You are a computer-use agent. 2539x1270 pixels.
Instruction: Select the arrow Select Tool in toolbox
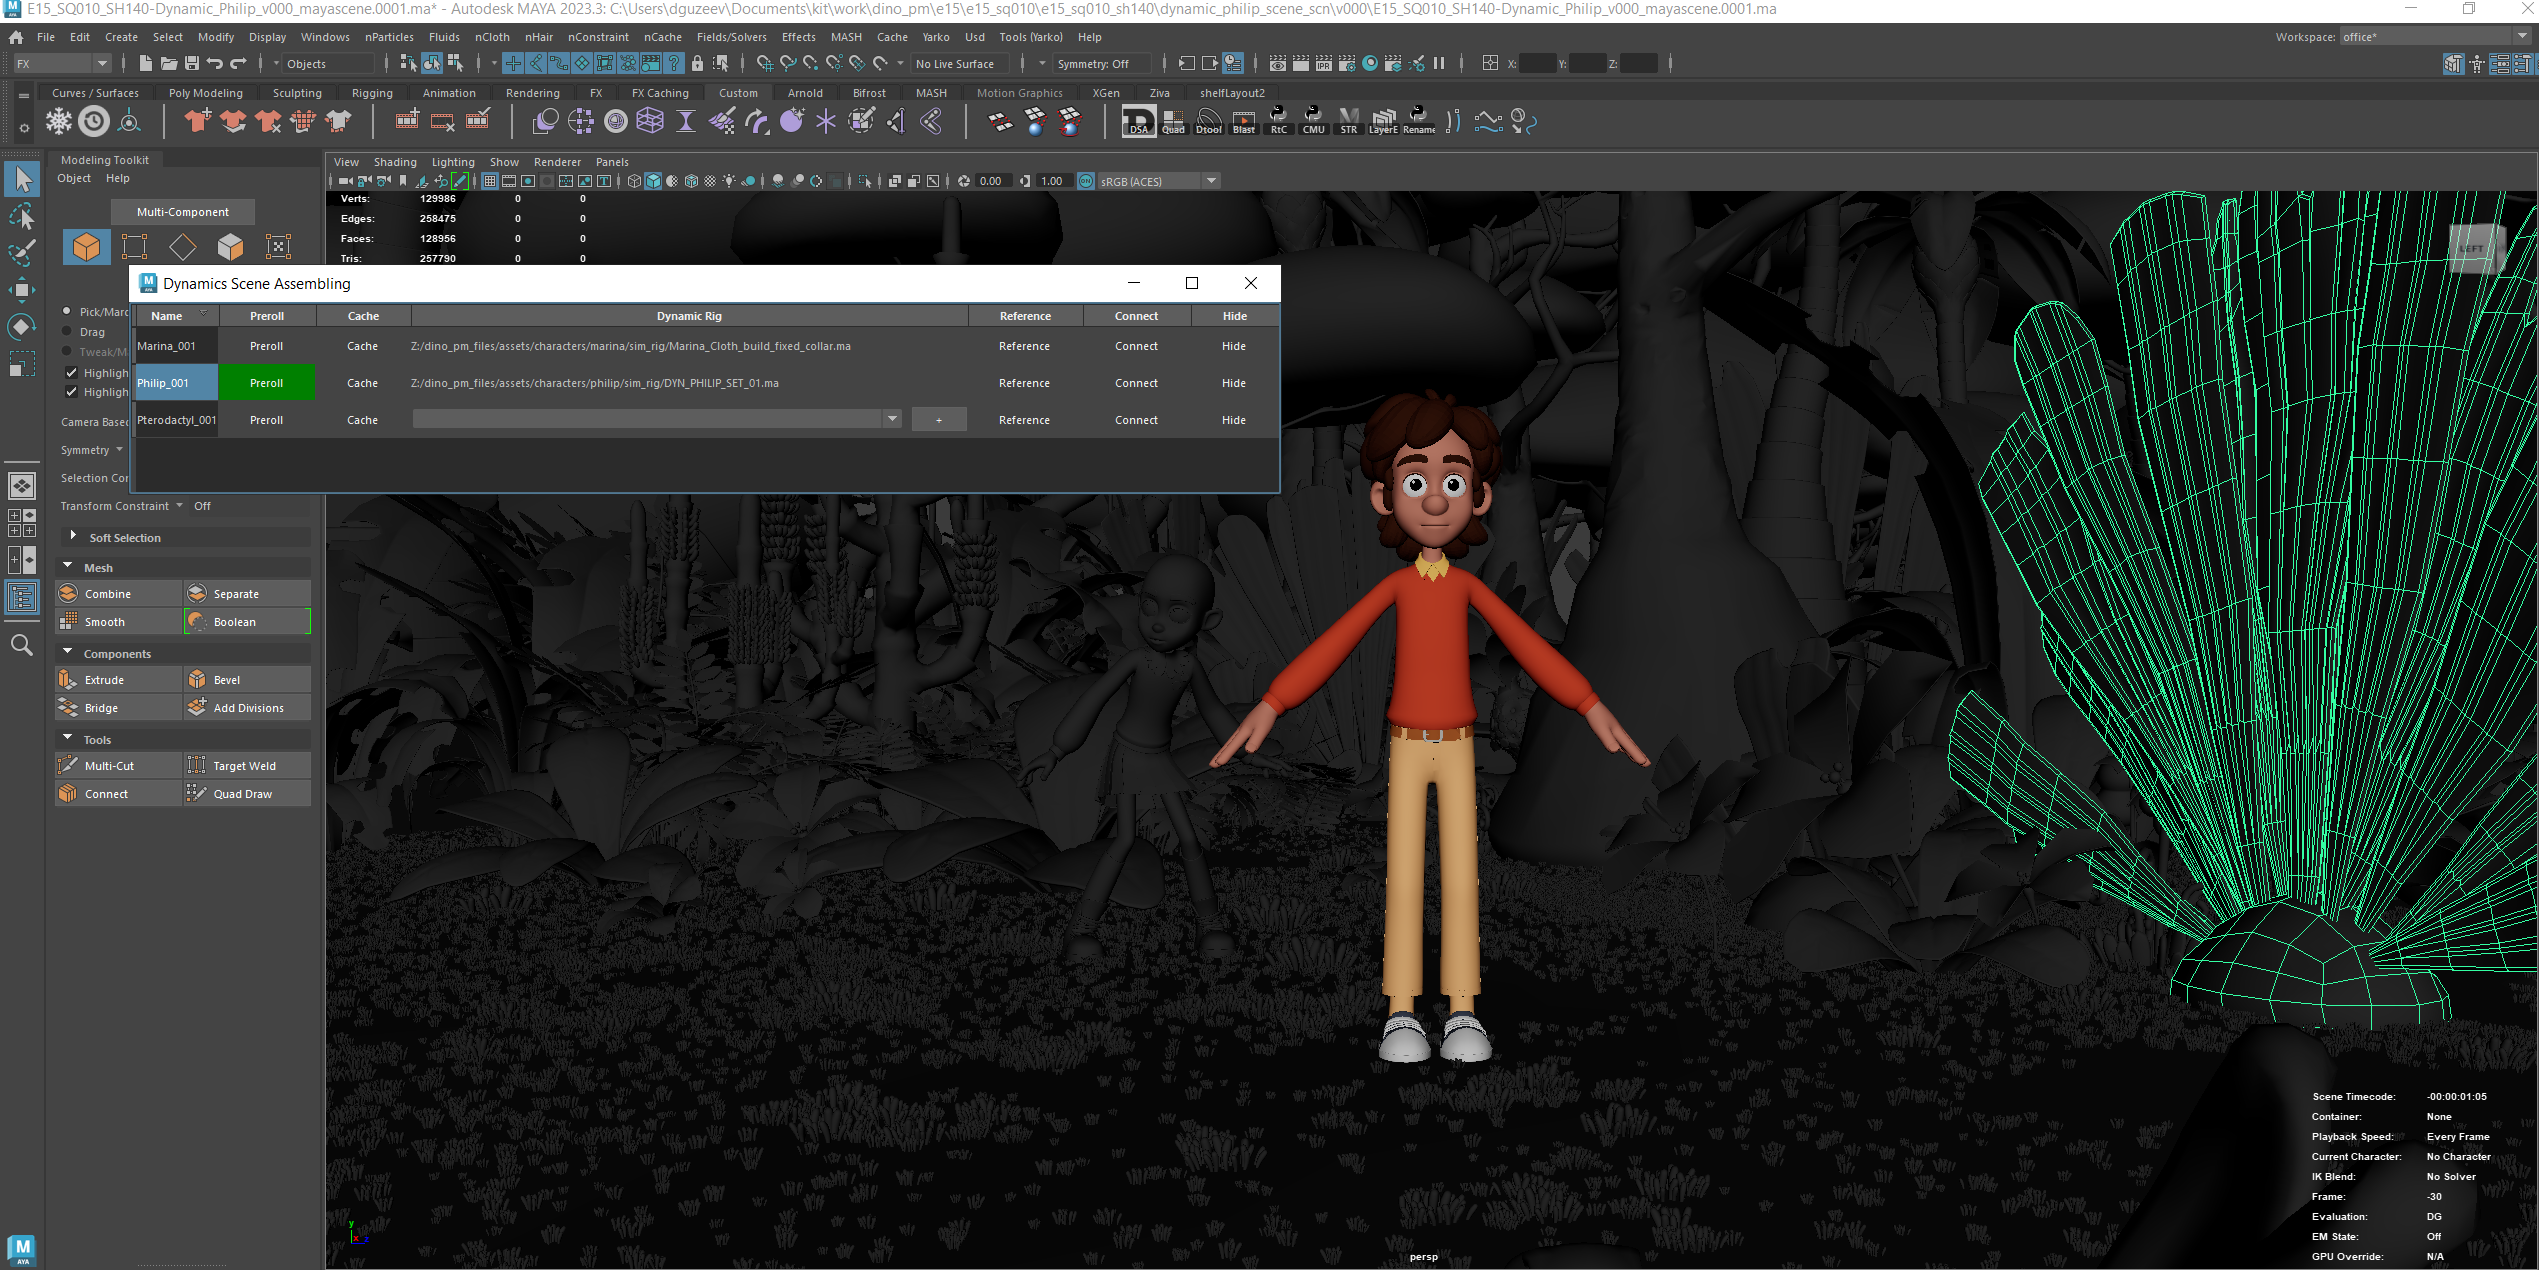pos(22,180)
